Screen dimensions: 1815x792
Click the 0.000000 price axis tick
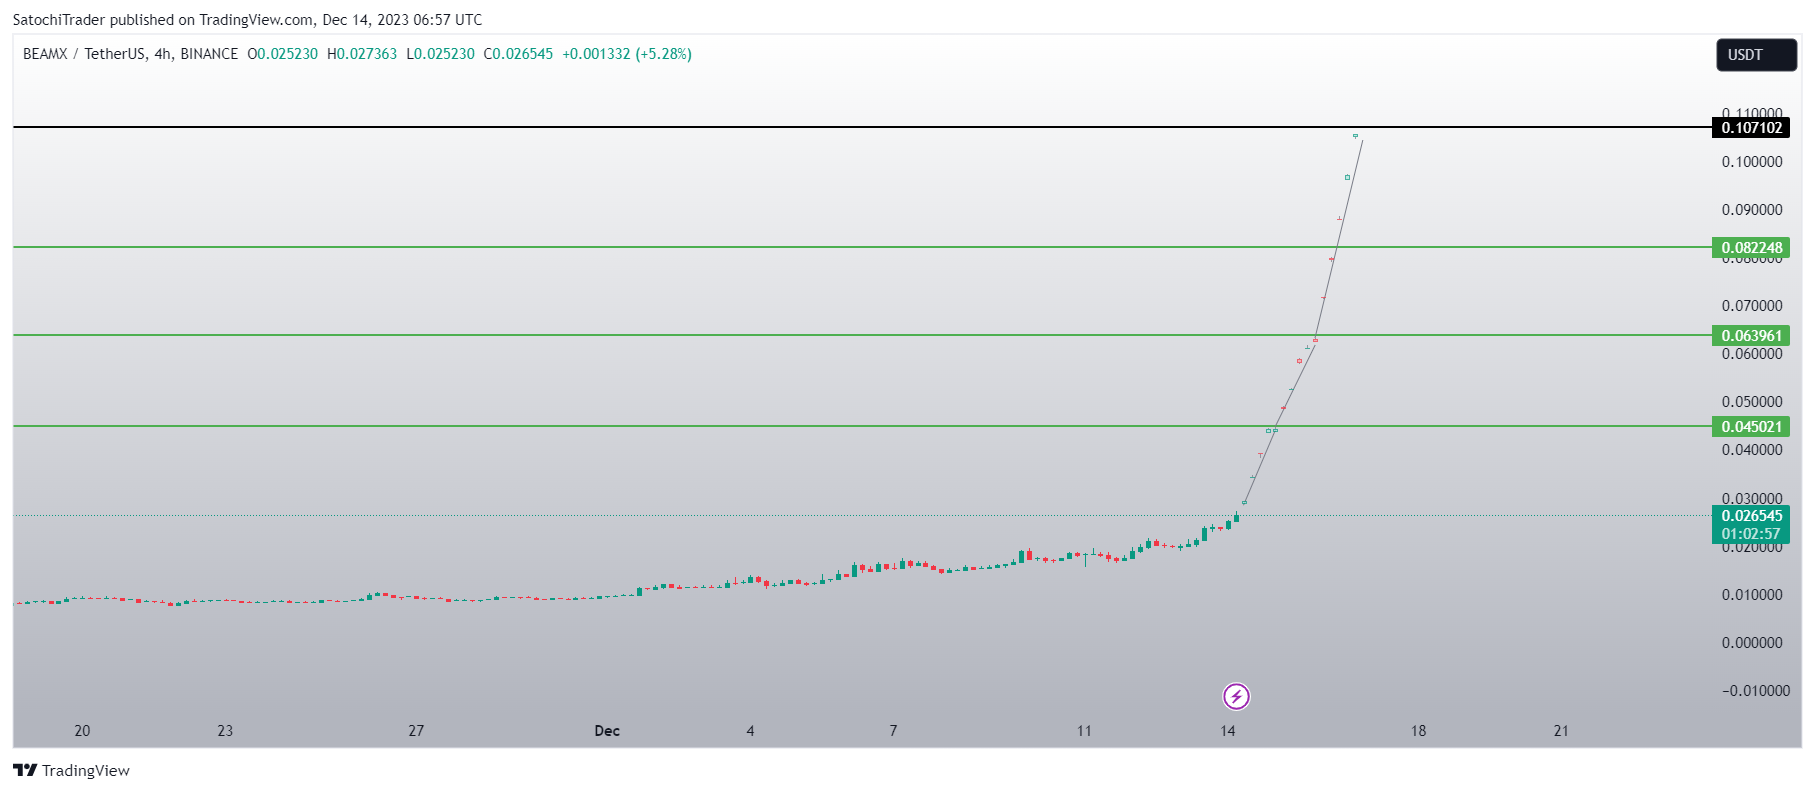(x=1752, y=643)
